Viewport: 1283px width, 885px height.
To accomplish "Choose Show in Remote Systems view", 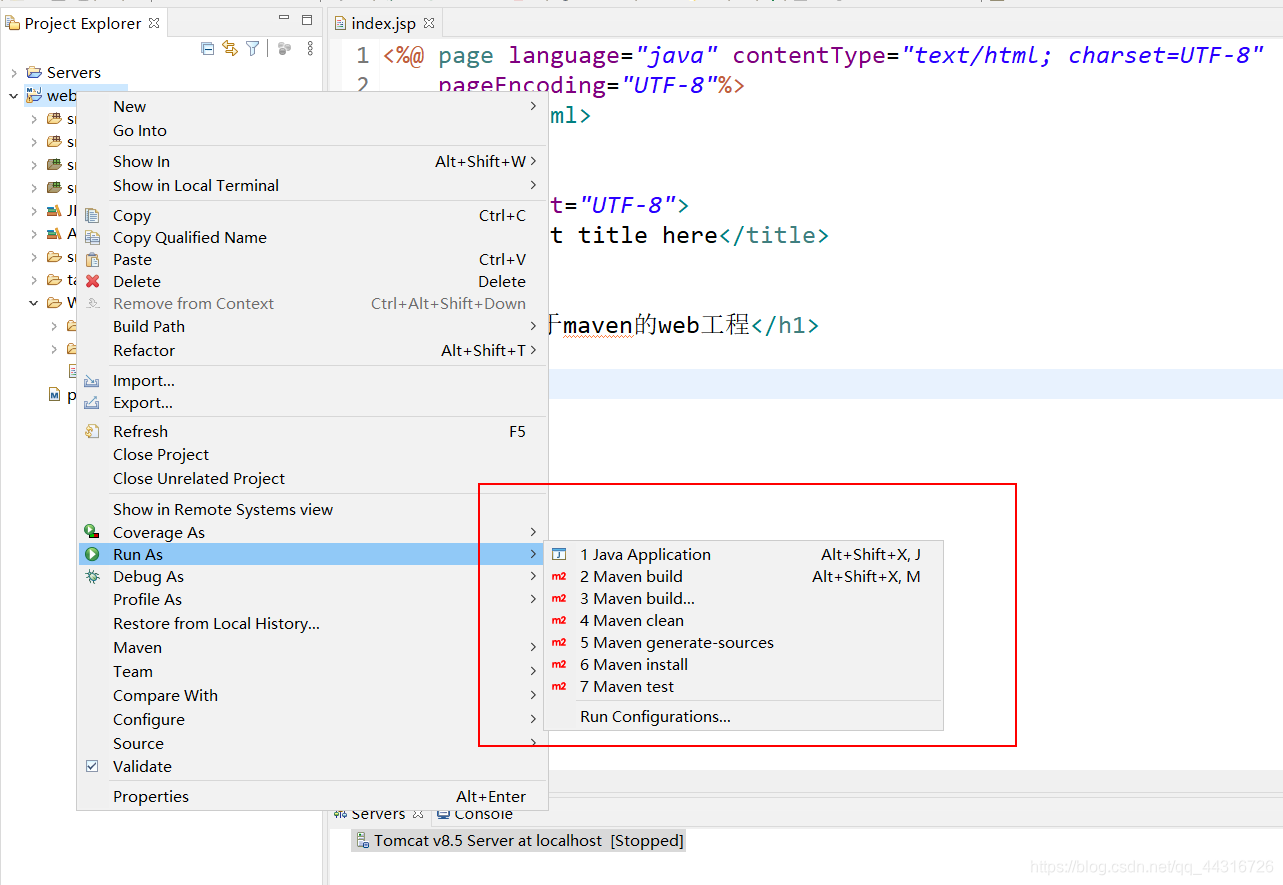I will pyautogui.click(x=312, y=510).
